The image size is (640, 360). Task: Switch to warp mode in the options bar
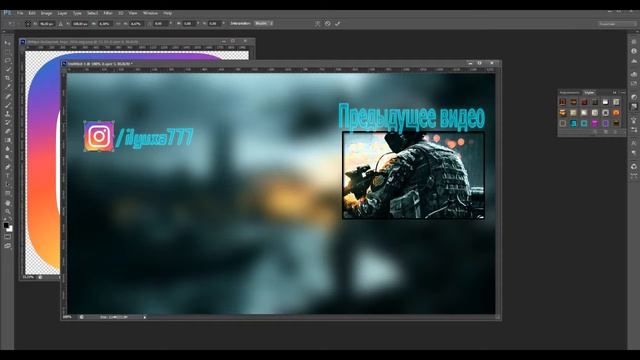click(x=318, y=24)
